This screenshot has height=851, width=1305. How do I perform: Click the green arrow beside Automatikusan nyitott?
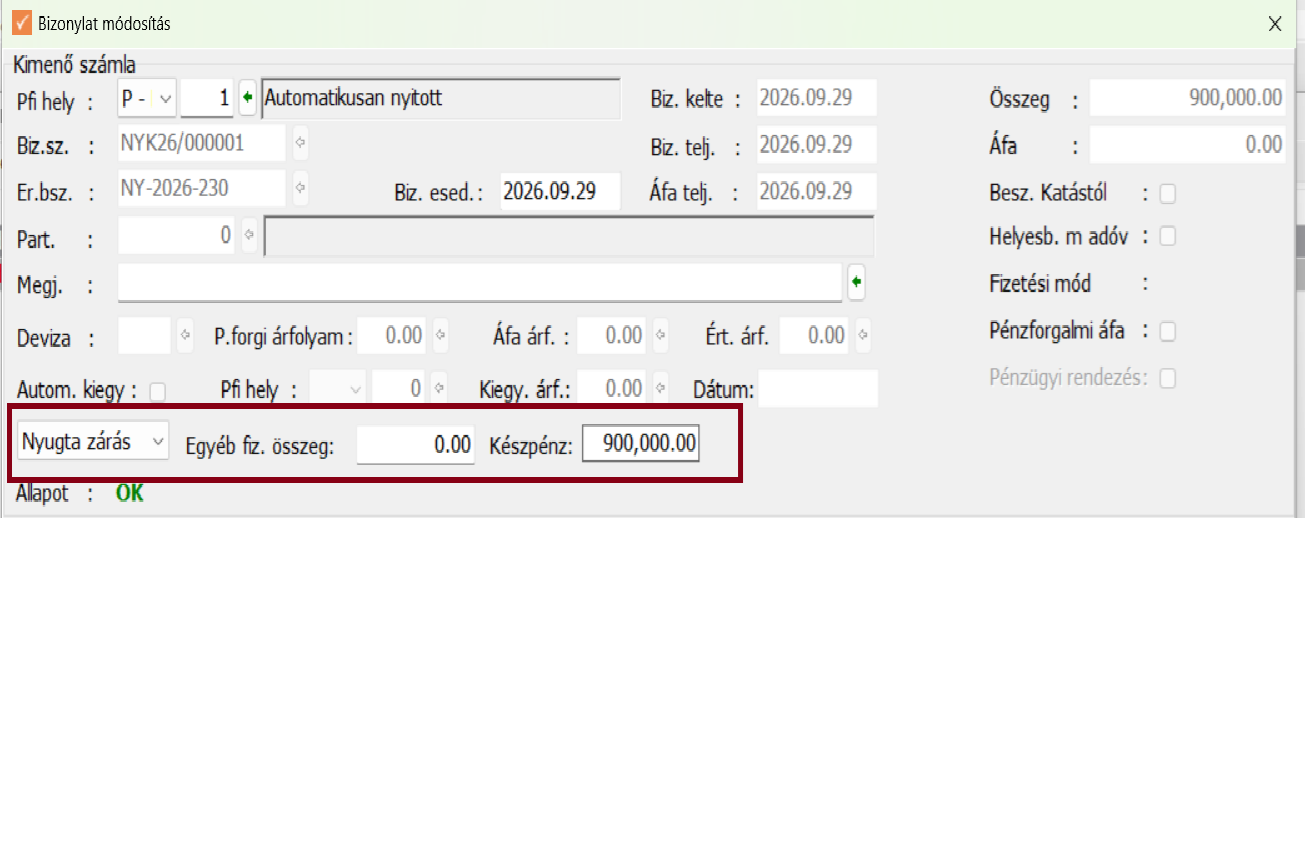coord(248,99)
